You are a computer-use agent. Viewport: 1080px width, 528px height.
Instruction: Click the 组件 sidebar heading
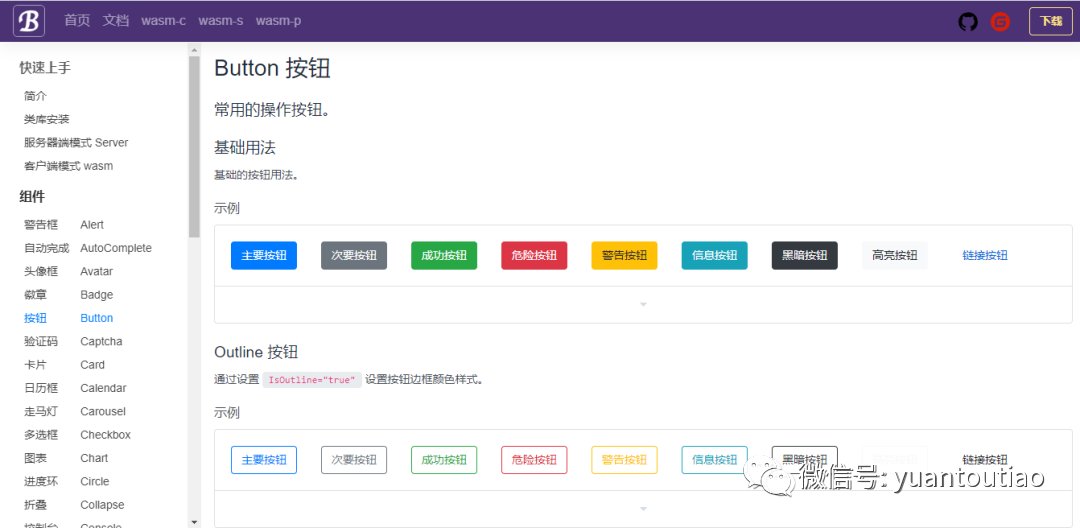(32, 198)
